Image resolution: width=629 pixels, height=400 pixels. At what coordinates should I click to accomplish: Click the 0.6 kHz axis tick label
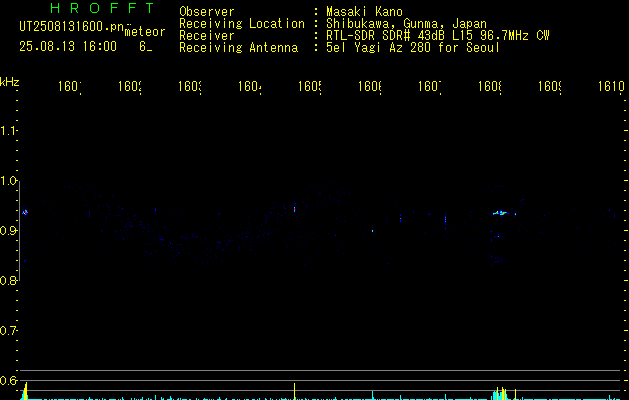click(8, 381)
